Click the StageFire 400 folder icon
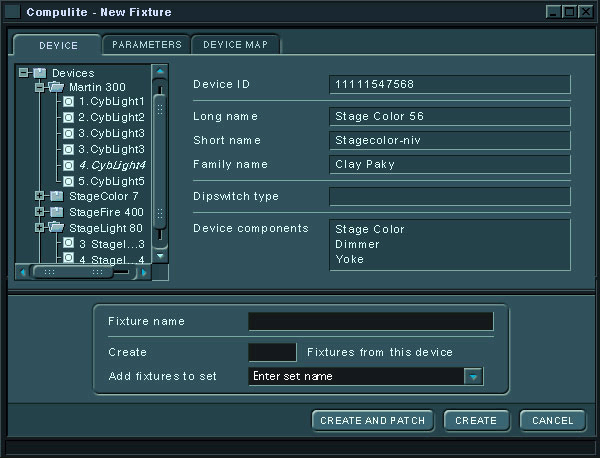 coord(56,212)
